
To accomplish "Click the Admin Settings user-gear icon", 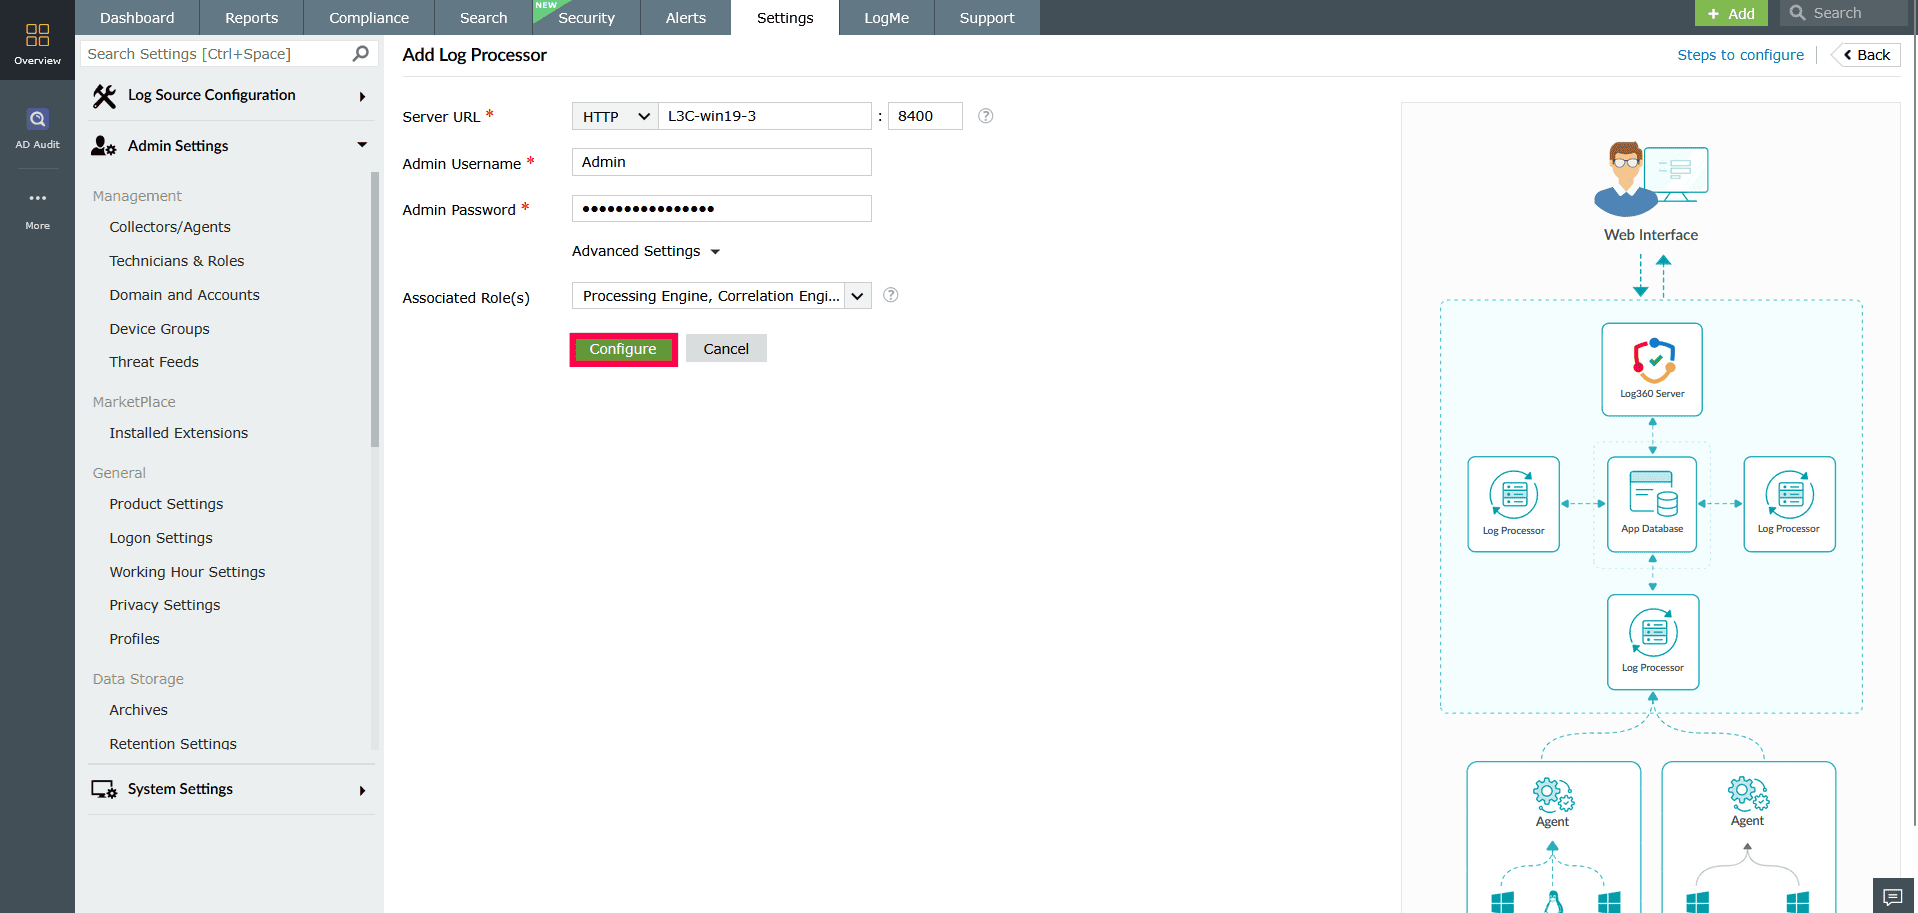I will point(104,146).
